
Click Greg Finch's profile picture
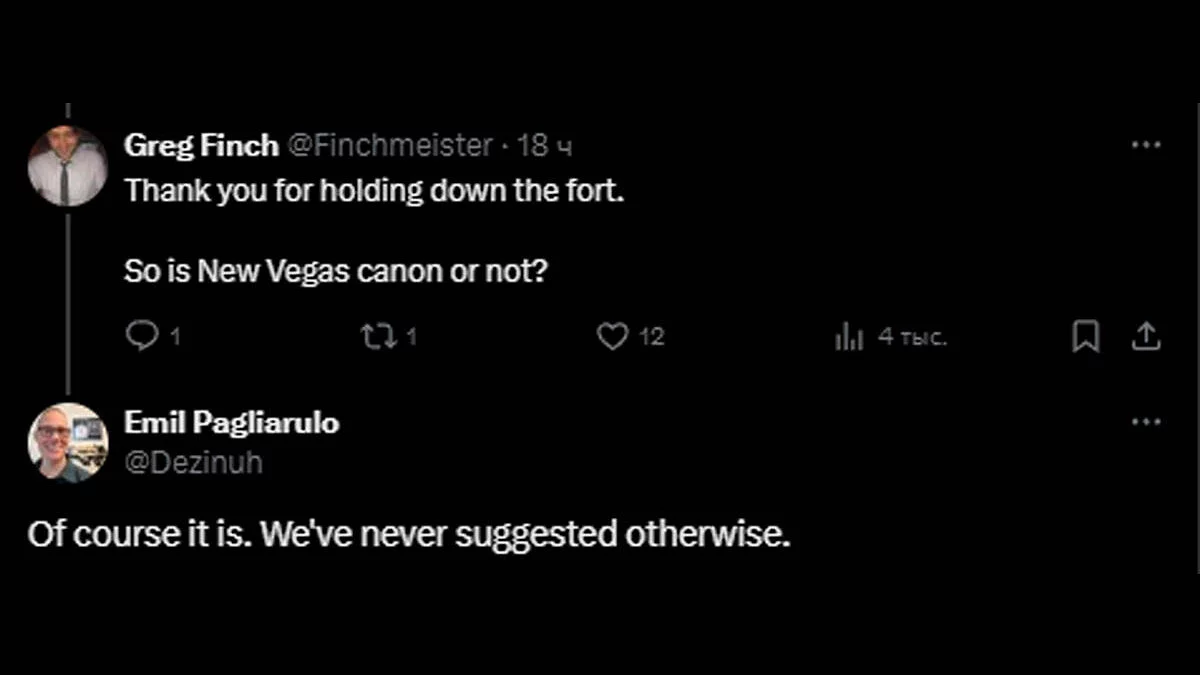(68, 165)
